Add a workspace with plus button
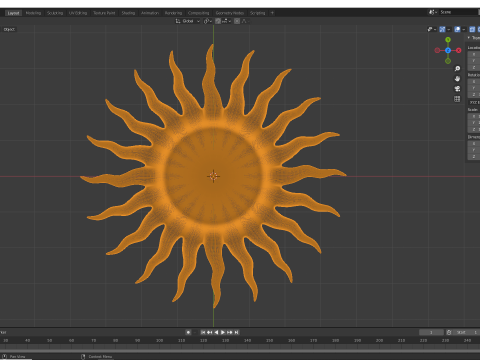Image resolution: width=480 pixels, height=360 pixels. [x=272, y=13]
